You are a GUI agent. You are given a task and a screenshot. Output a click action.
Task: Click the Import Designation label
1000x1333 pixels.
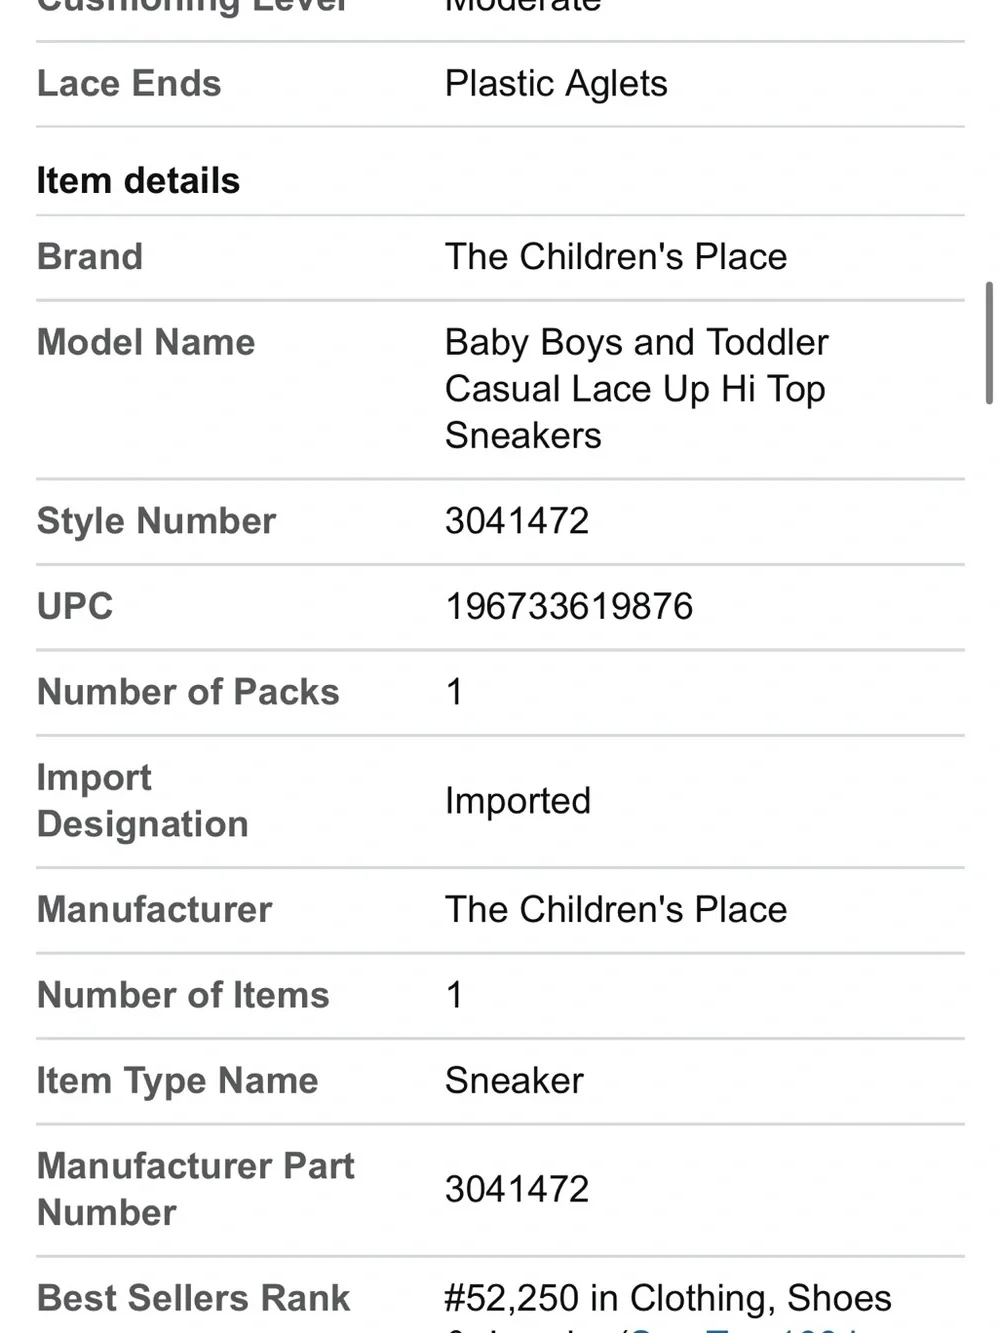click(143, 801)
